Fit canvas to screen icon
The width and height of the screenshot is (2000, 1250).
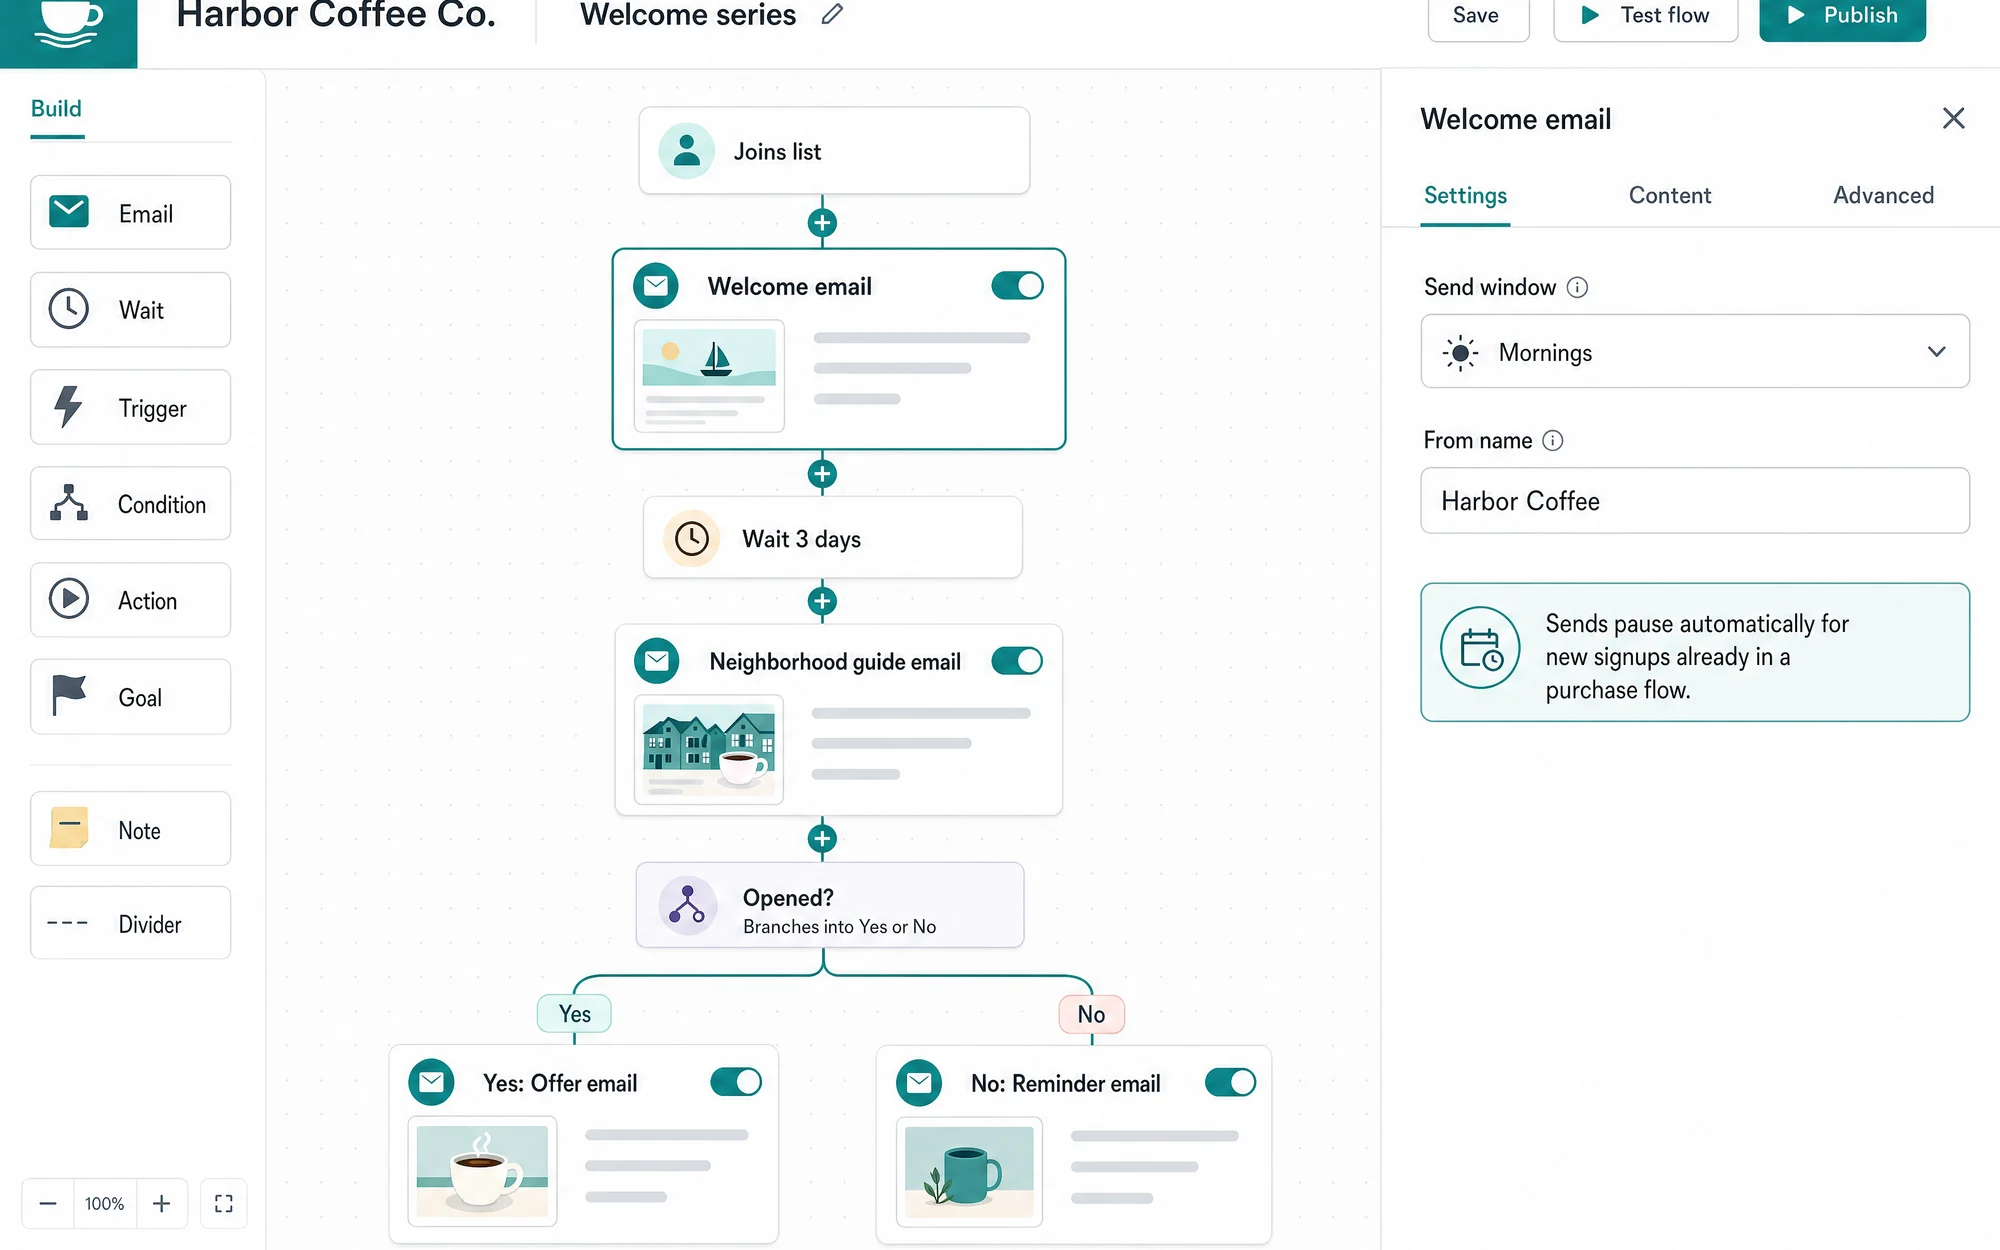224,1203
